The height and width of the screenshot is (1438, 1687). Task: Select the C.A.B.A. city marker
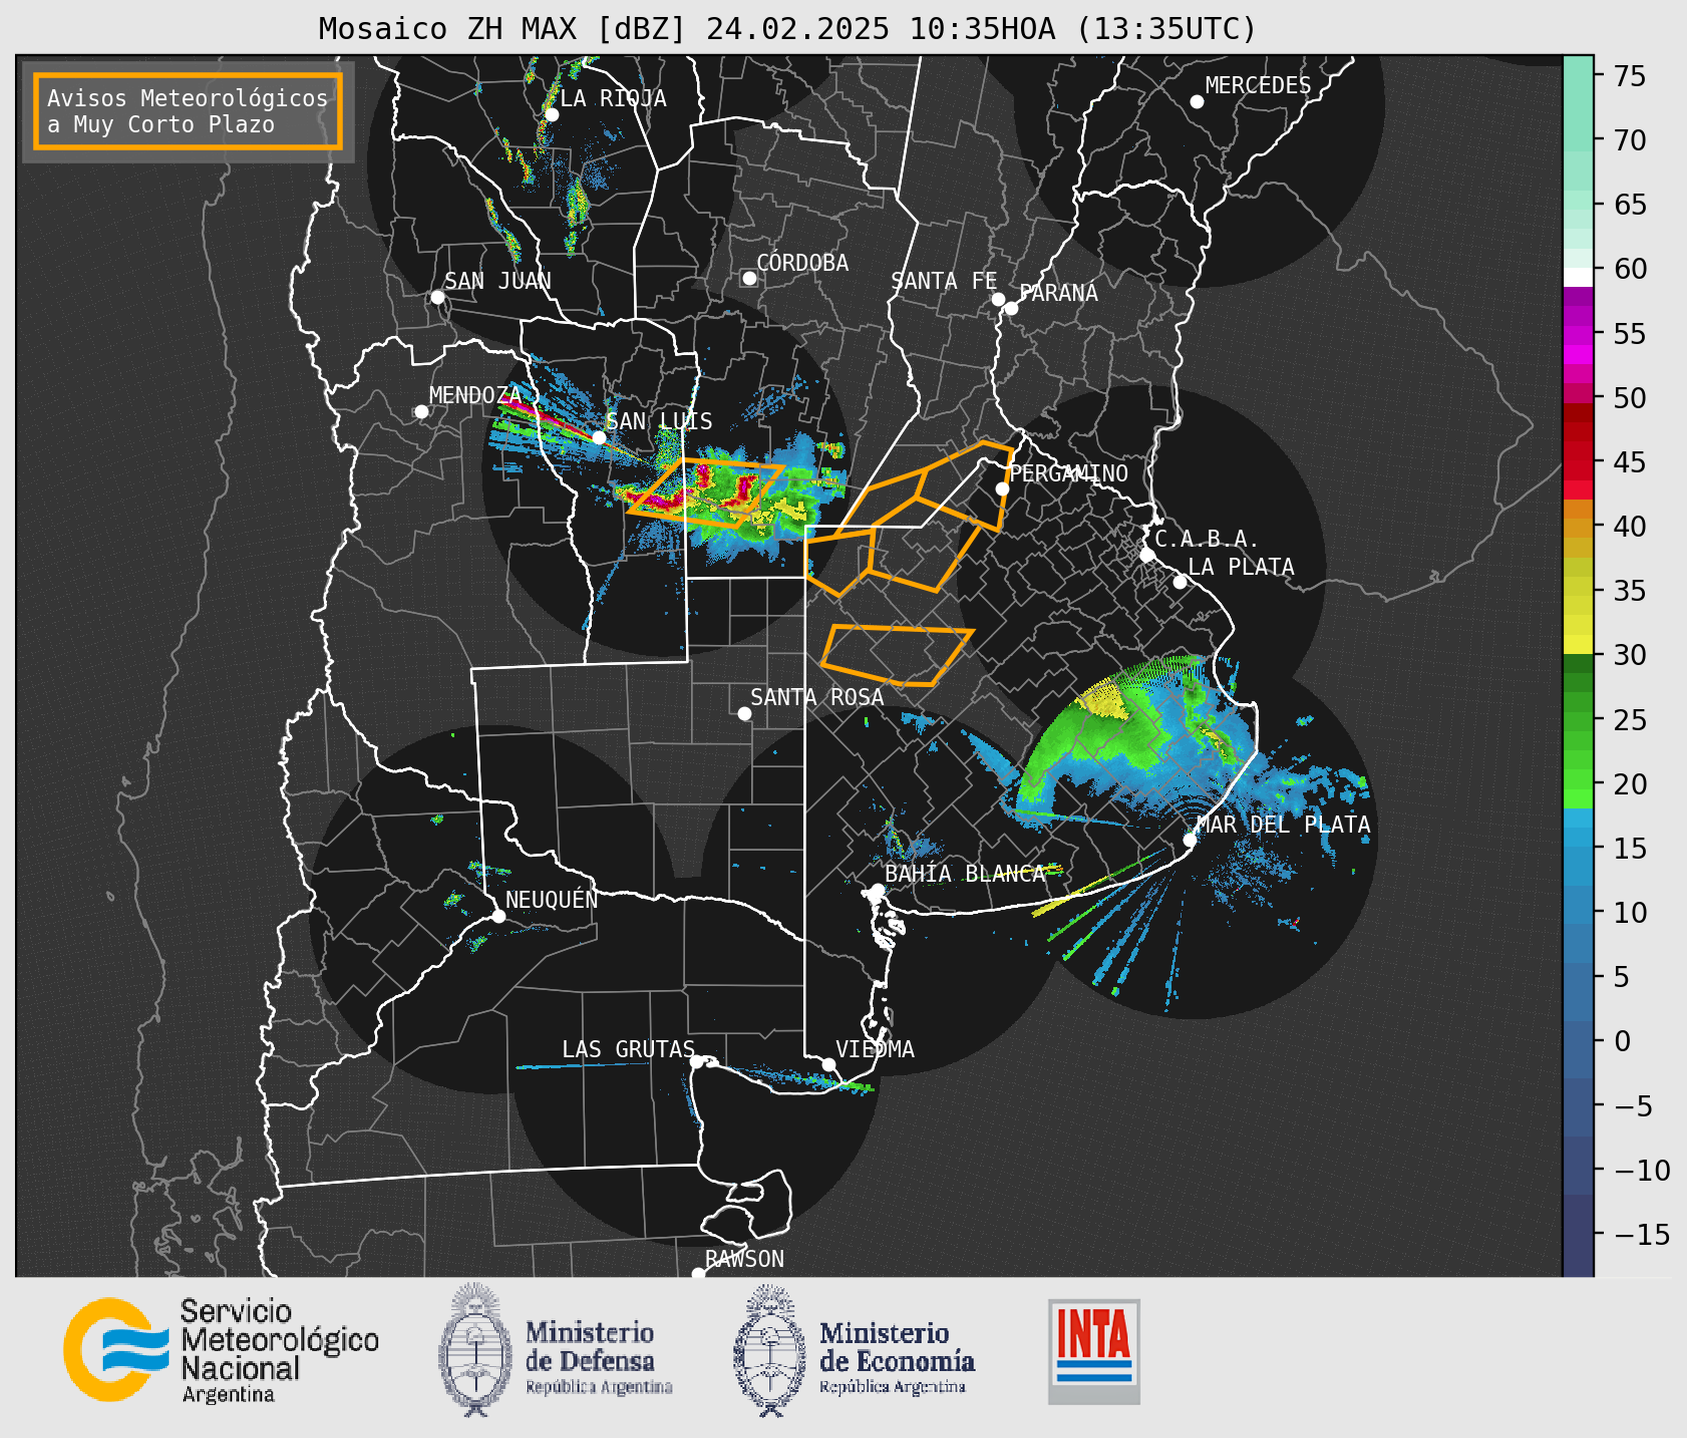click(x=1147, y=555)
